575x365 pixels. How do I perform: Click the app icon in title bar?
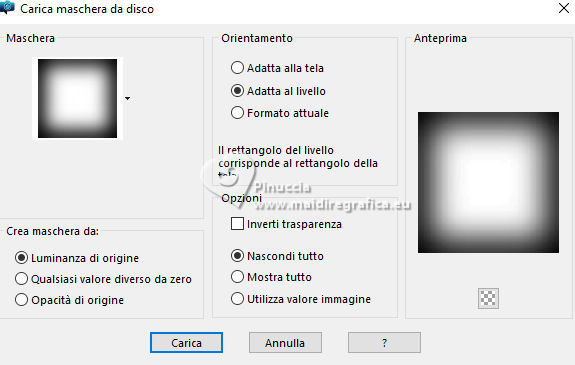pyautogui.click(x=7, y=7)
